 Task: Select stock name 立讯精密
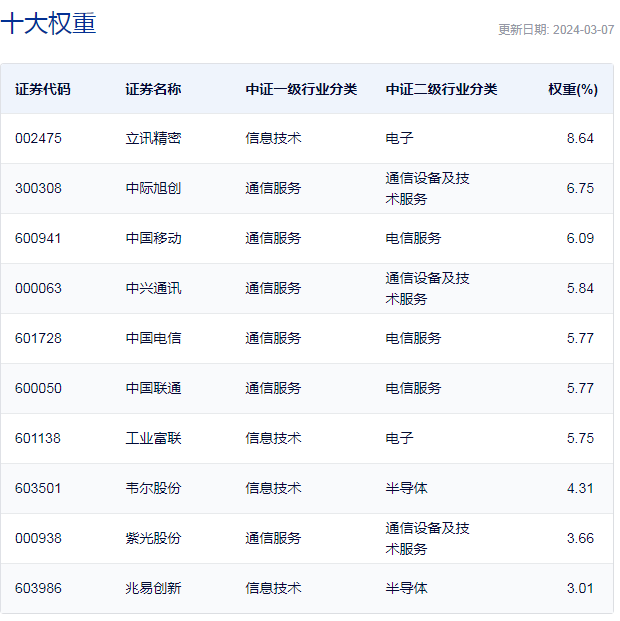click(153, 138)
